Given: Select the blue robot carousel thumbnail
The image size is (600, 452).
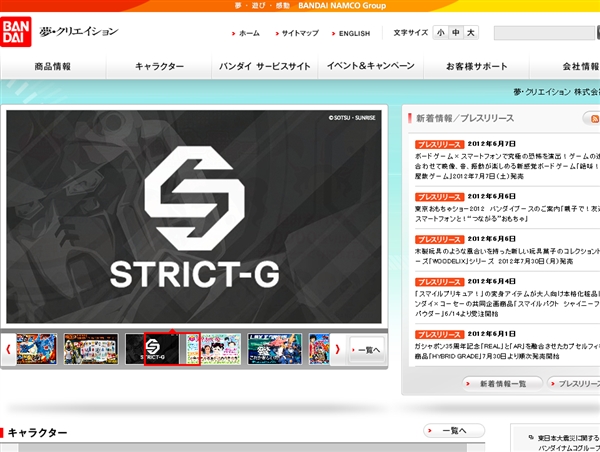Looking at the screenshot, I should 274,349.
